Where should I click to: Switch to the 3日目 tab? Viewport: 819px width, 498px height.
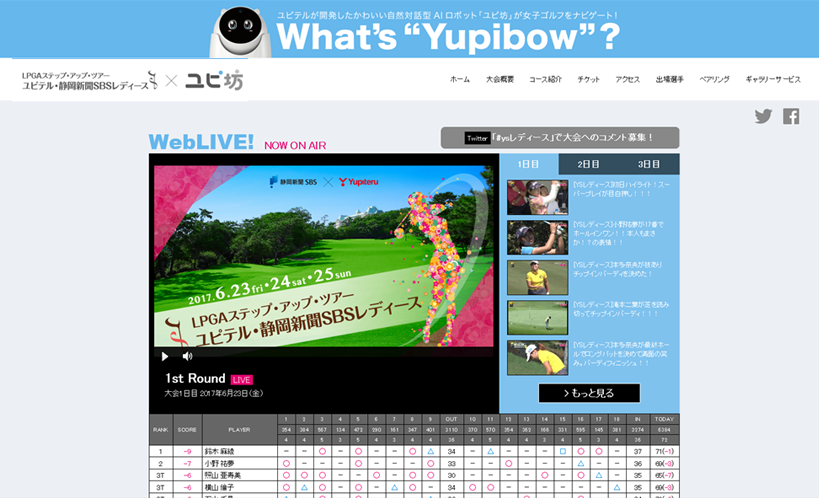[649, 164]
